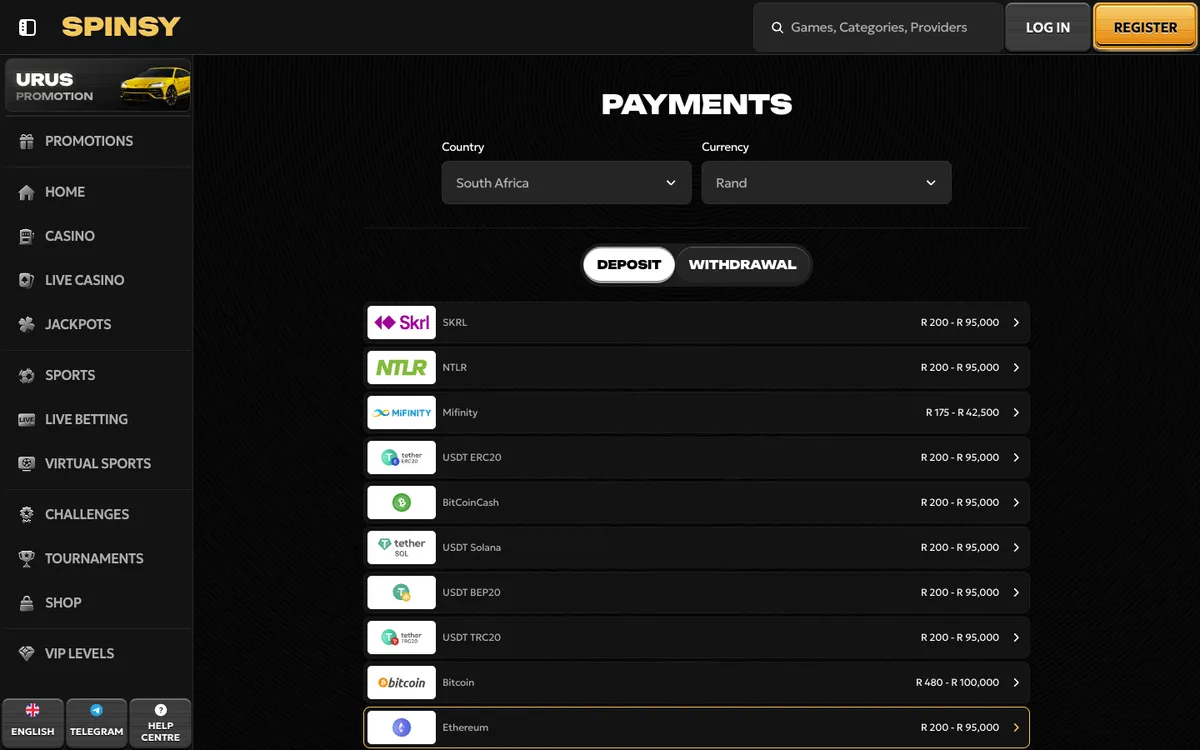
Task: Click the Casino slot icon
Action: click(x=27, y=237)
